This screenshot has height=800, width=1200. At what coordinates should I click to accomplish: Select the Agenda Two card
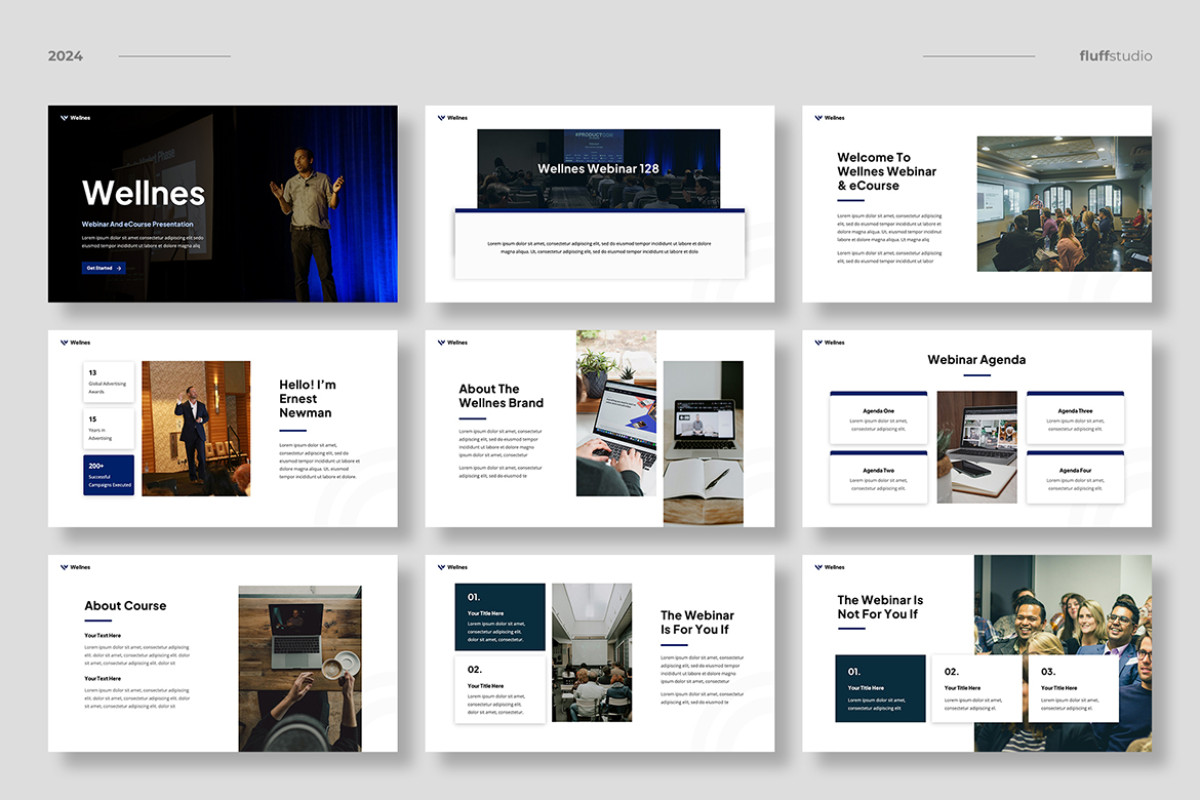[x=878, y=477]
